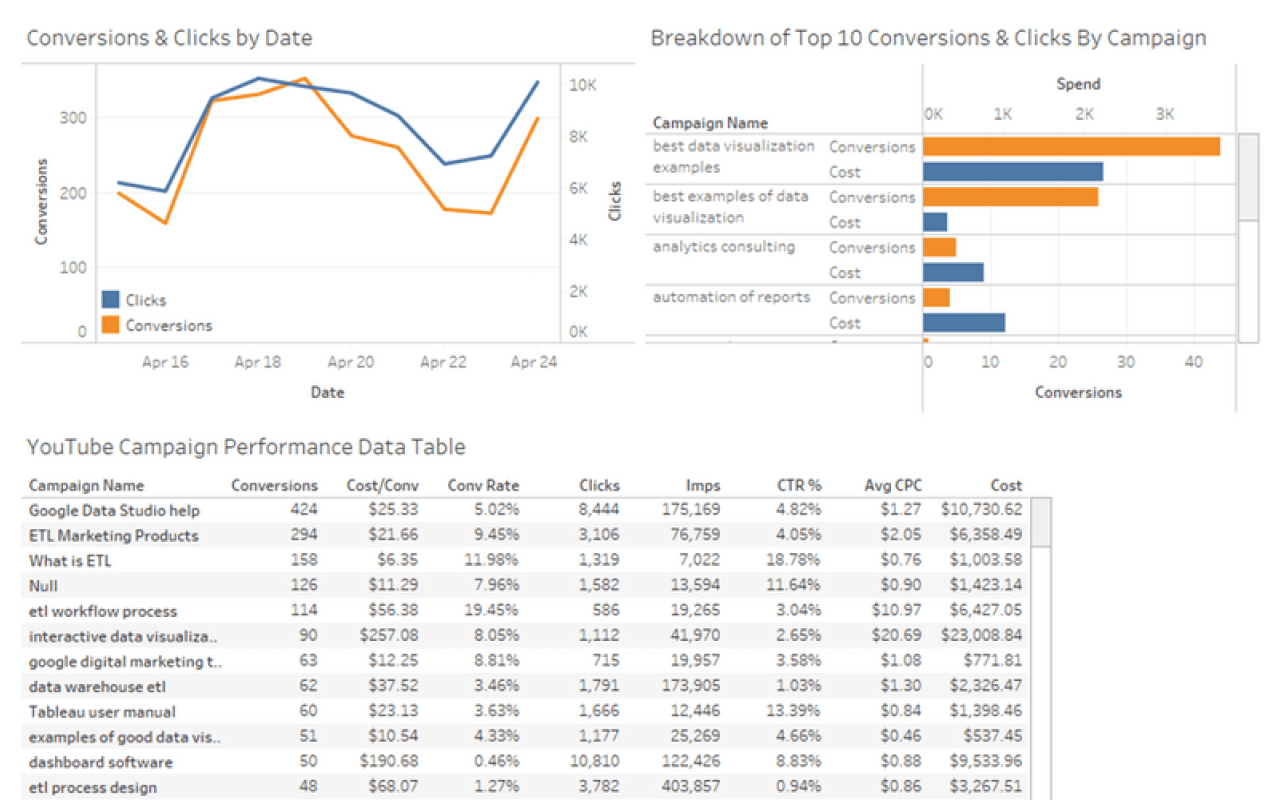1280x800 pixels.
Task: Click the Avg CPC column header
Action: [892, 485]
